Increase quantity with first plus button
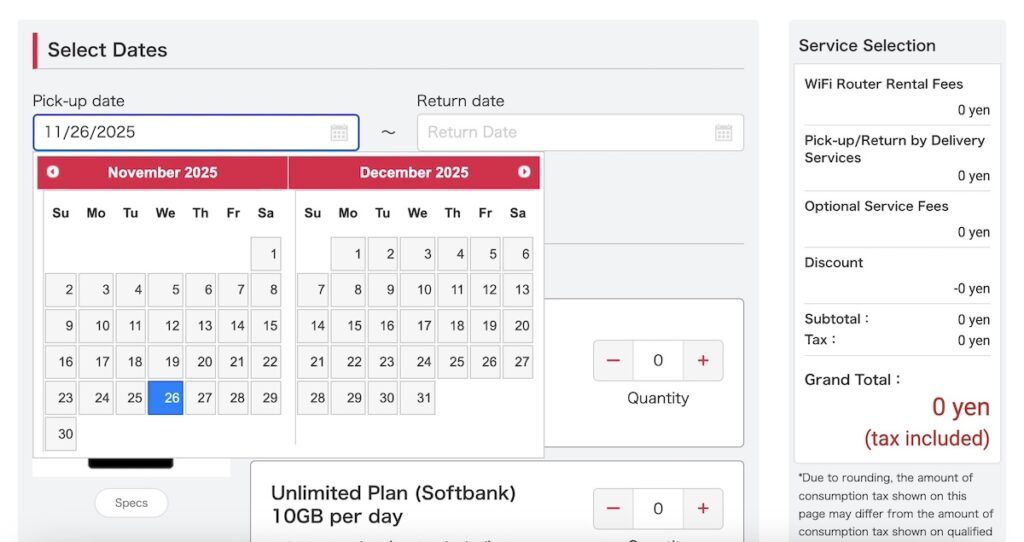This screenshot has width=1024, height=542. (x=703, y=361)
